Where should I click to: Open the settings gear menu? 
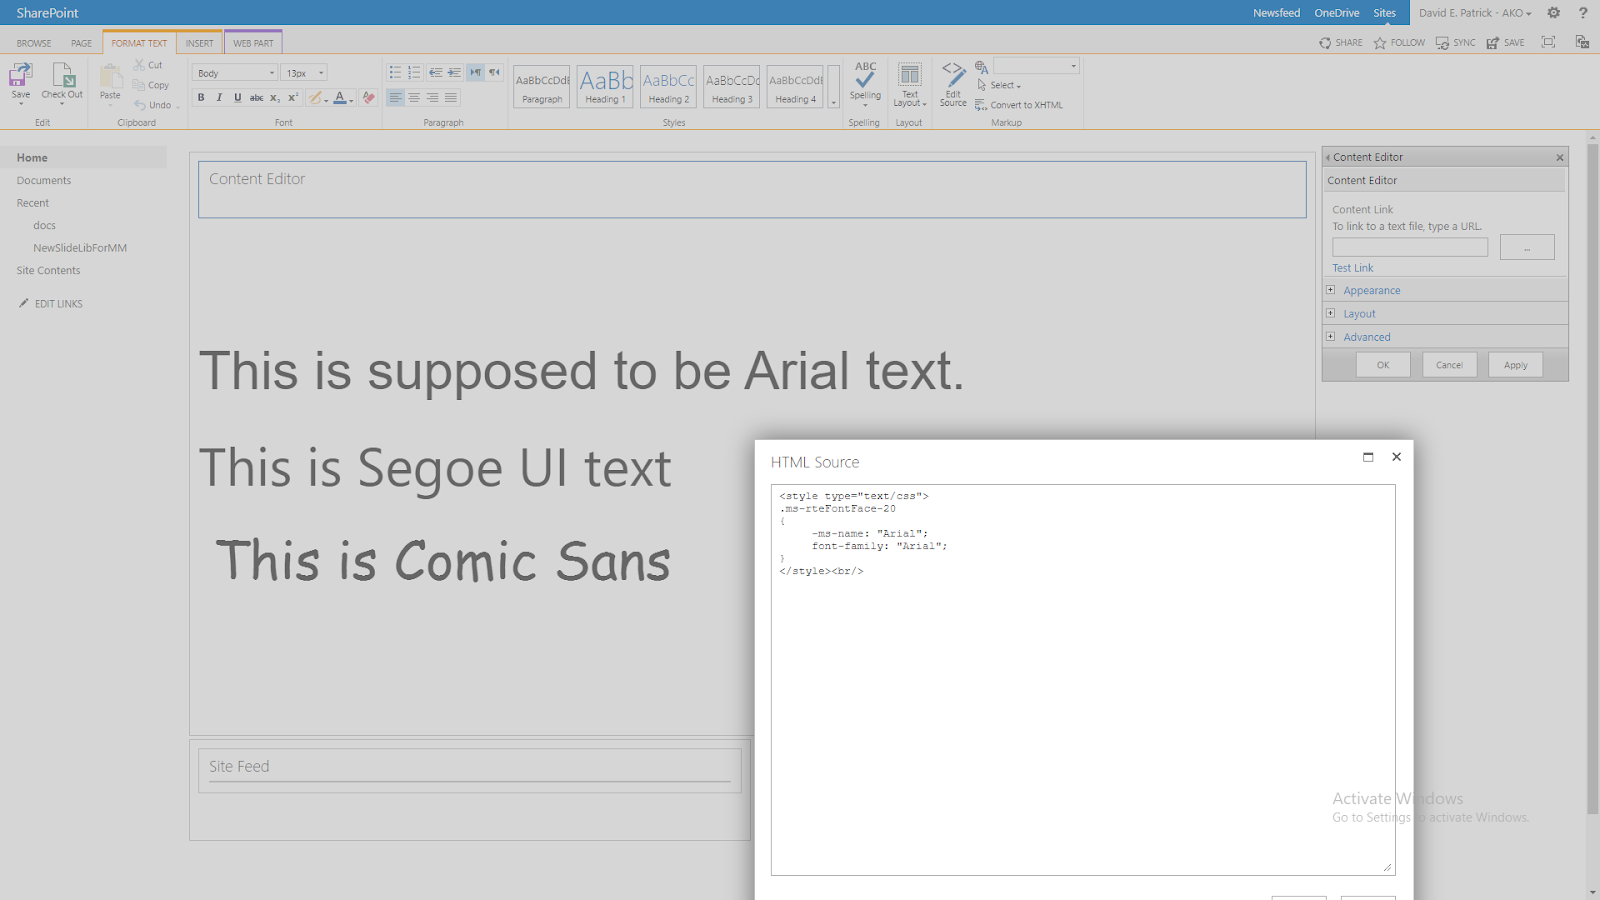point(1553,13)
